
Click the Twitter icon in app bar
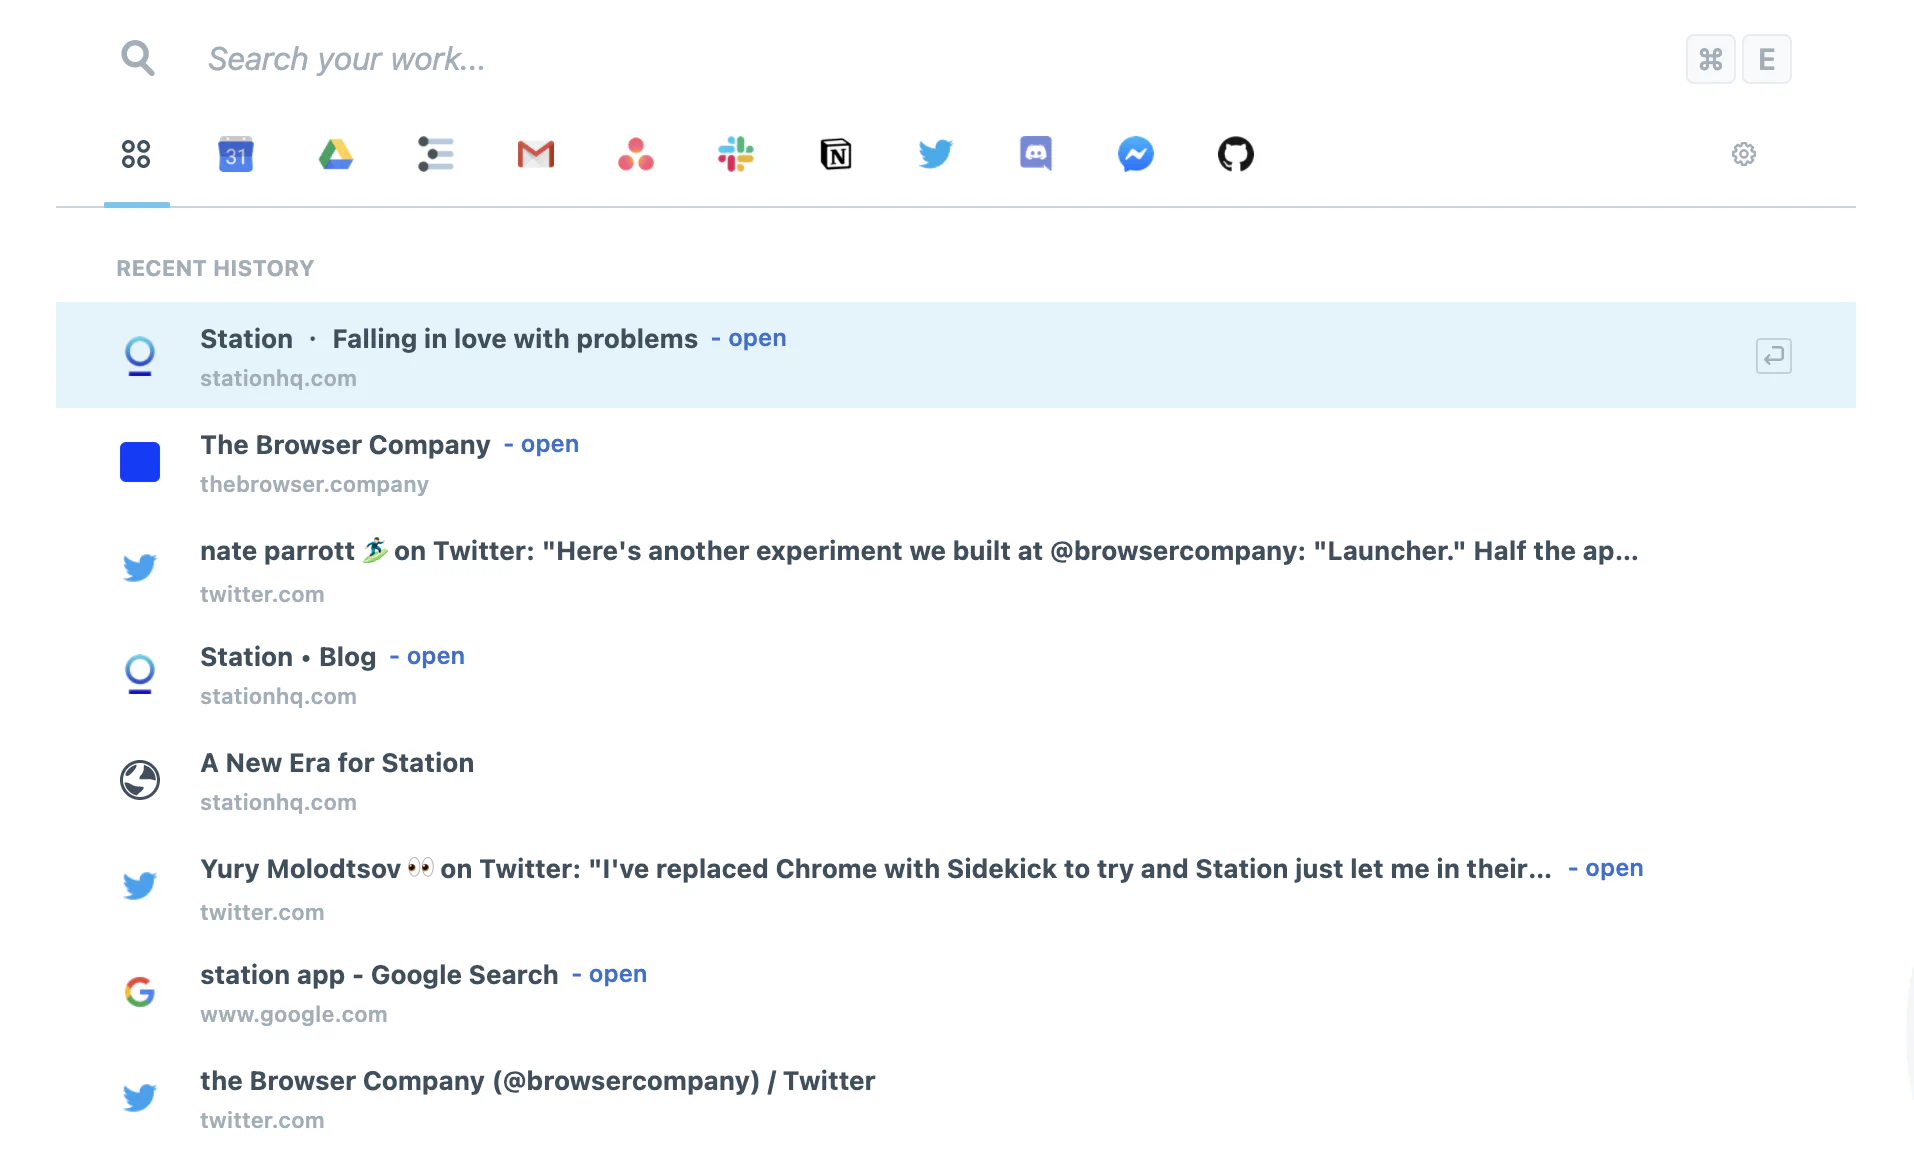[x=935, y=154]
